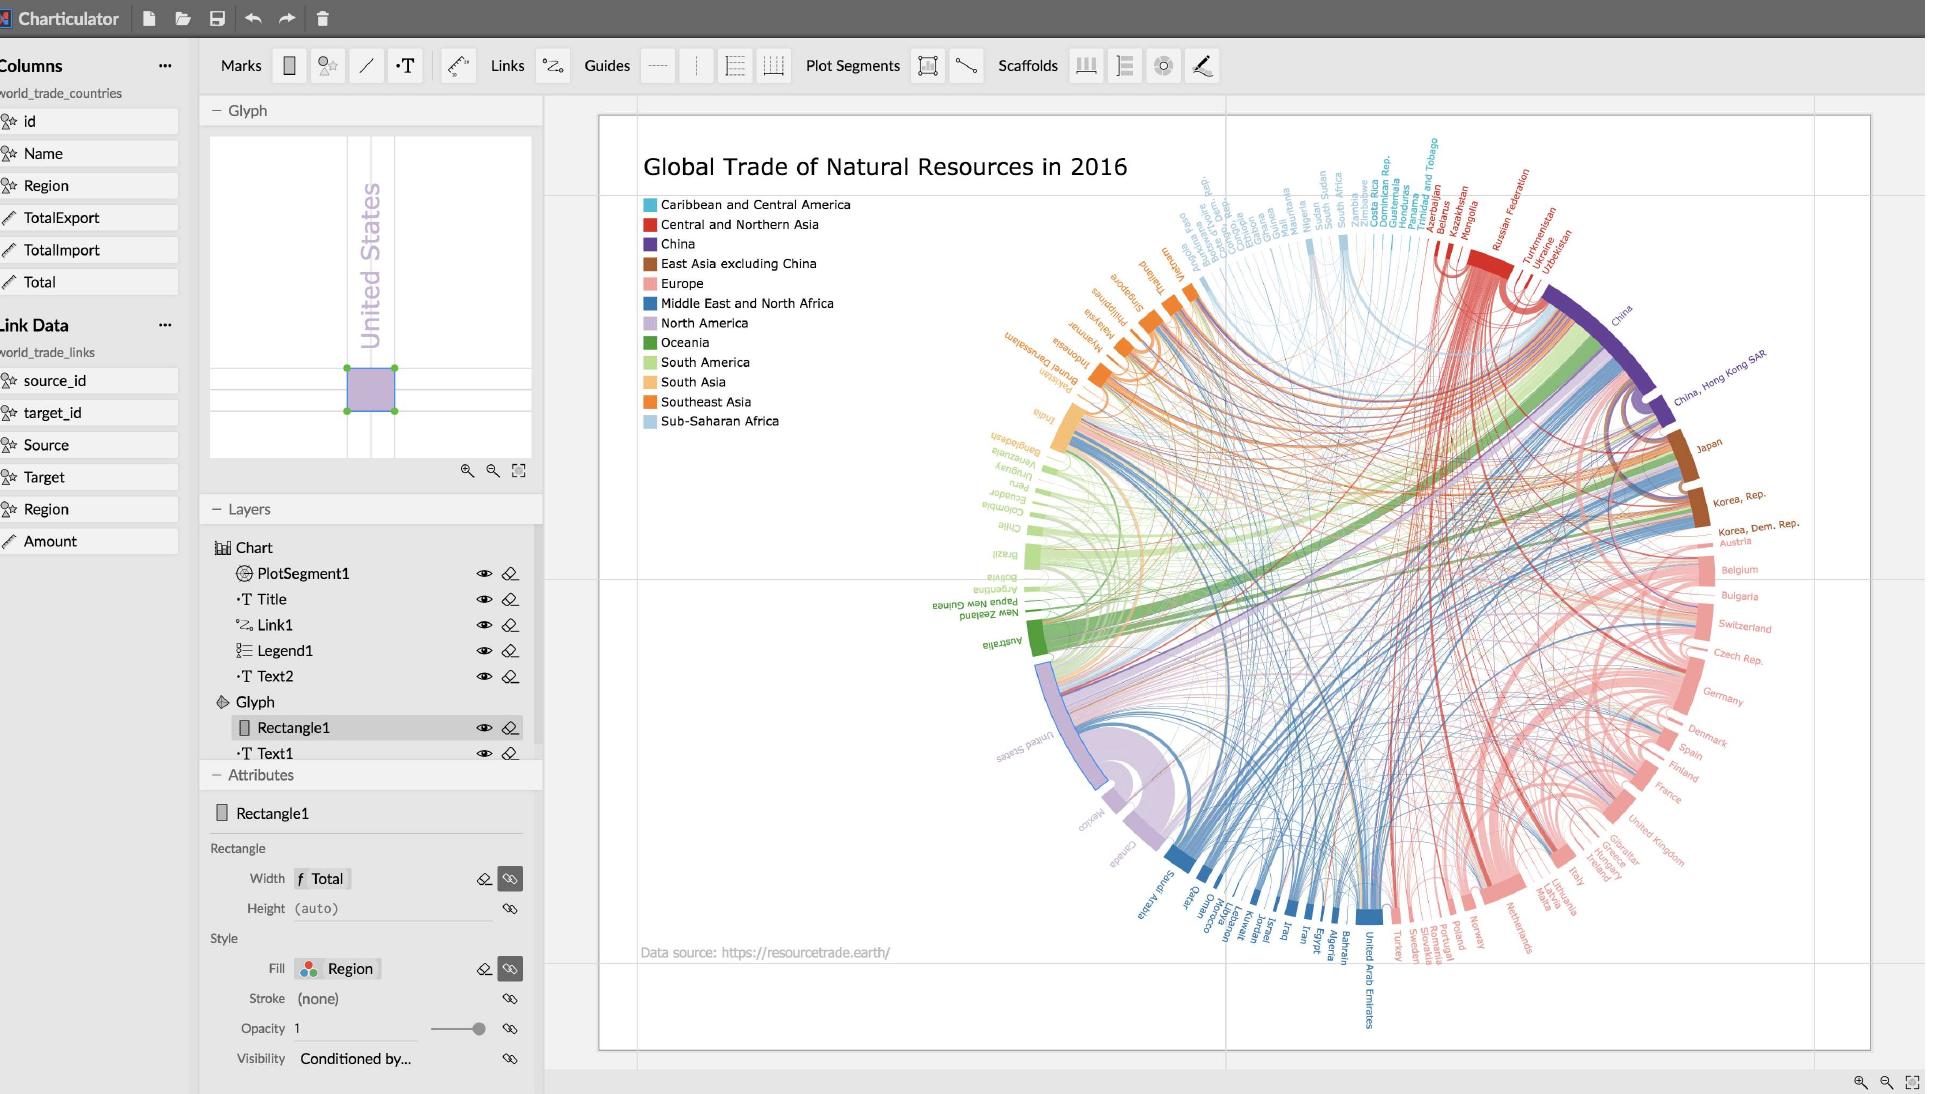Click the trash reset icon
Image resolution: width=1934 pixels, height=1094 pixels.
point(322,18)
